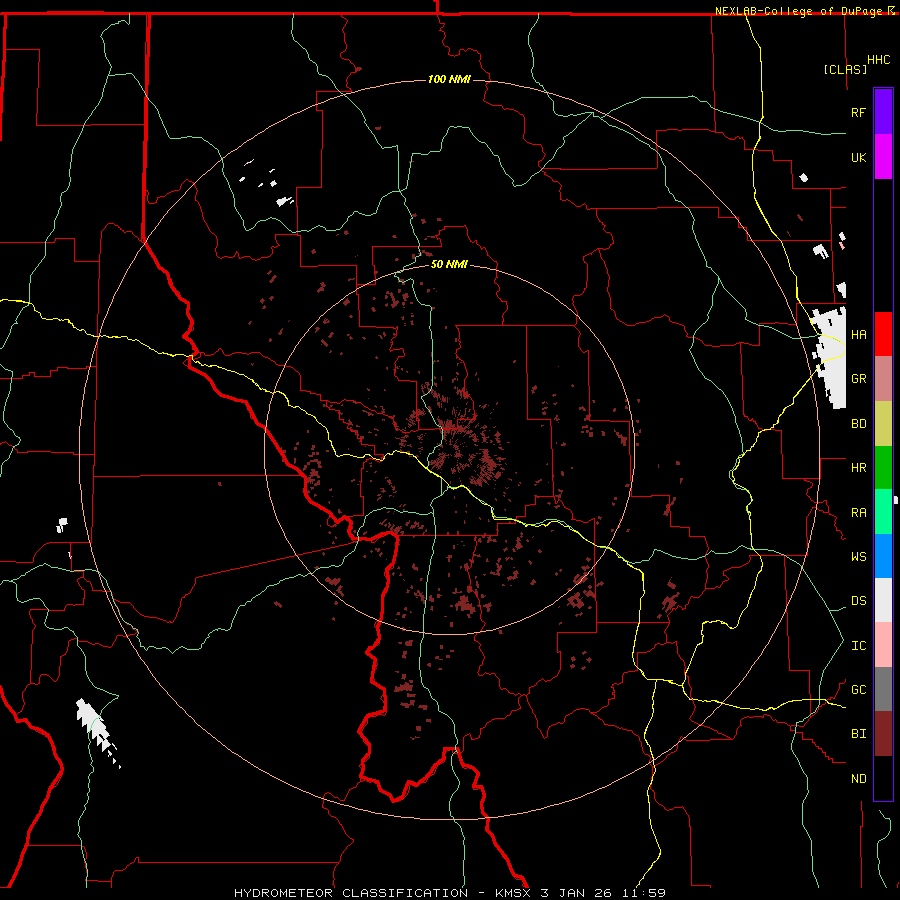
Task: Select the light pink IC legend swatch
Action: [883, 645]
